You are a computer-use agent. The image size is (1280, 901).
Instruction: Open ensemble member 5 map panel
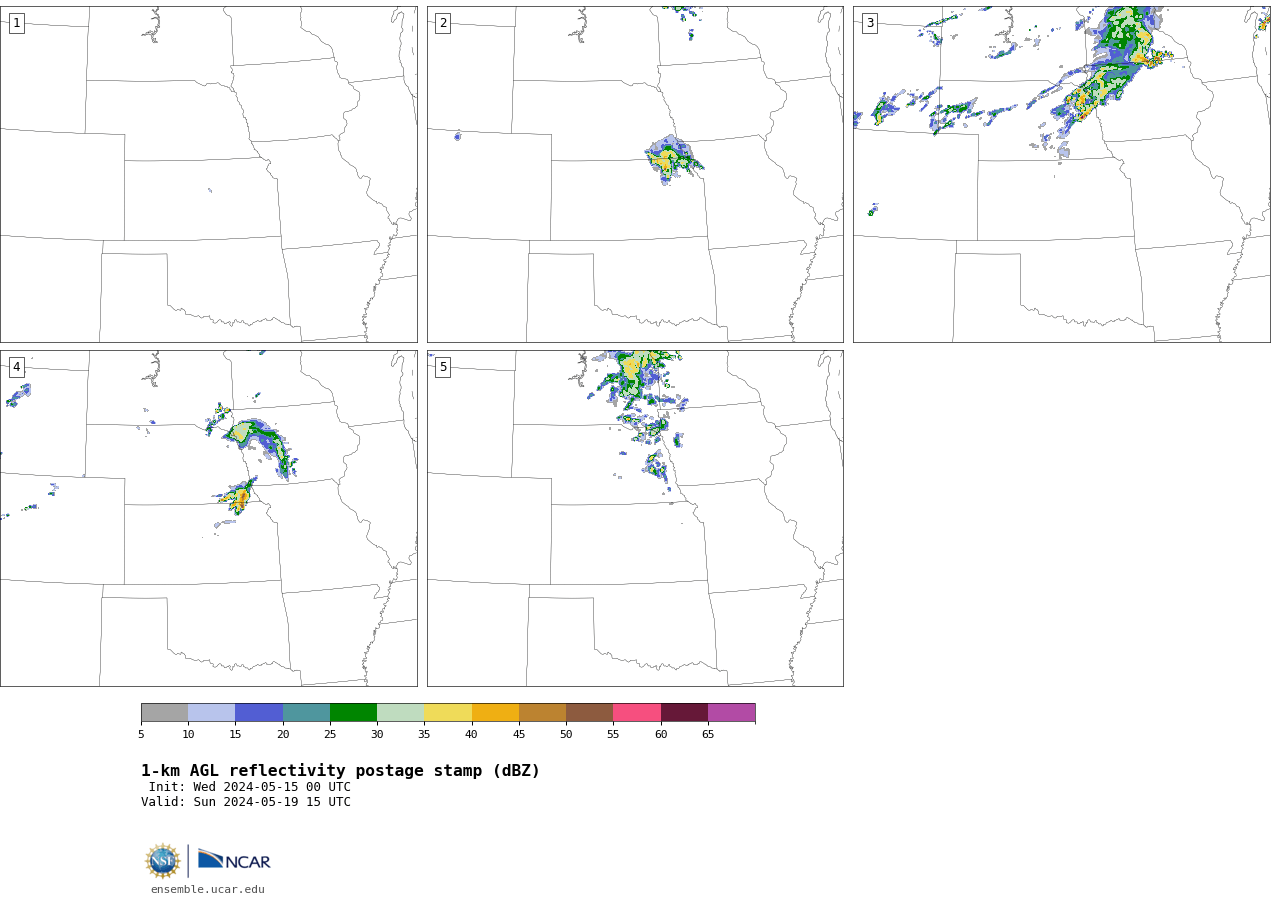[635, 518]
